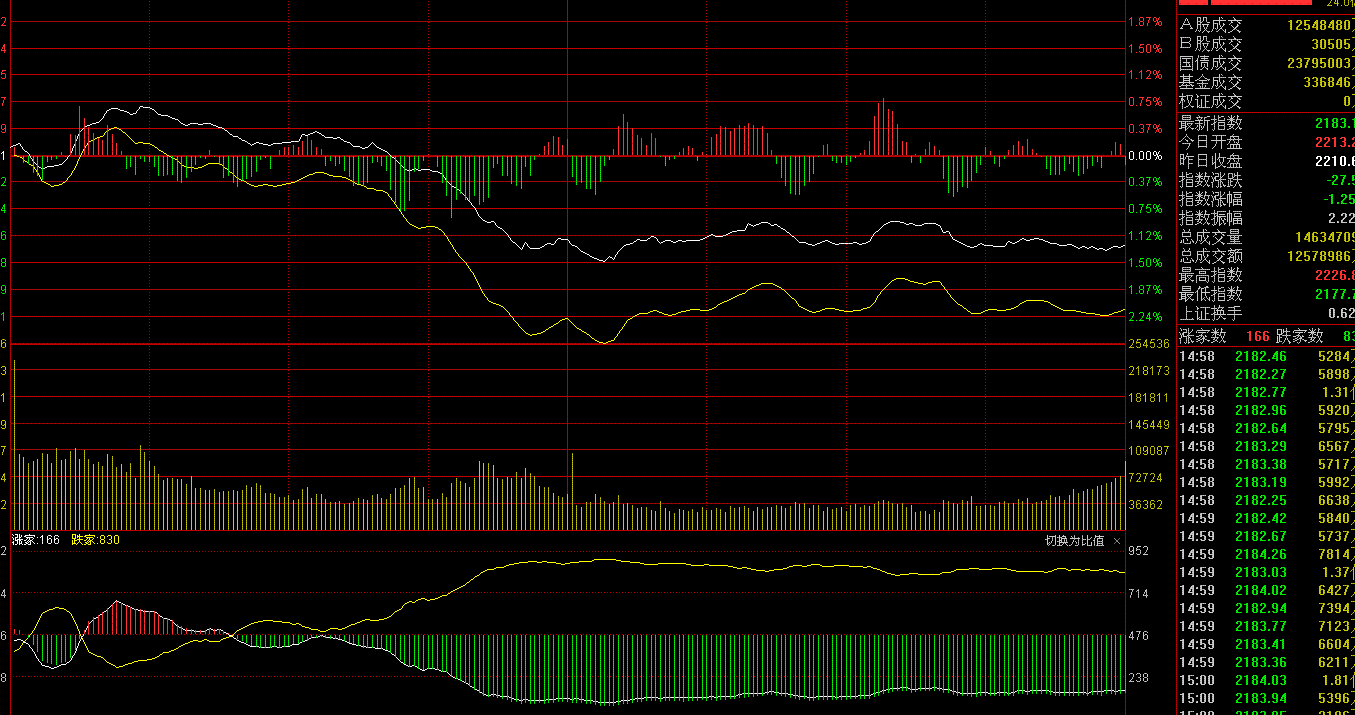Select the tick row priced 2182.27
Image resolution: width=1355 pixels, height=715 pixels.
[x=1267, y=374]
